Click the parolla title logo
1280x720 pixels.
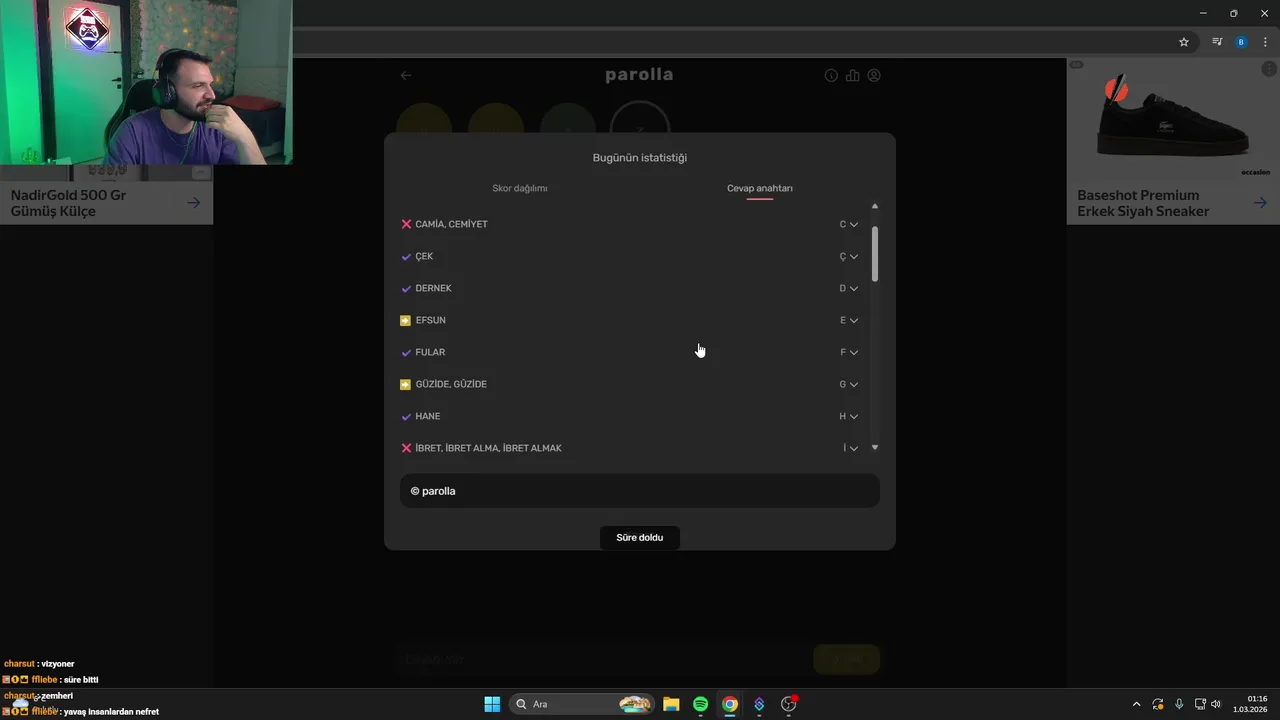(x=639, y=75)
